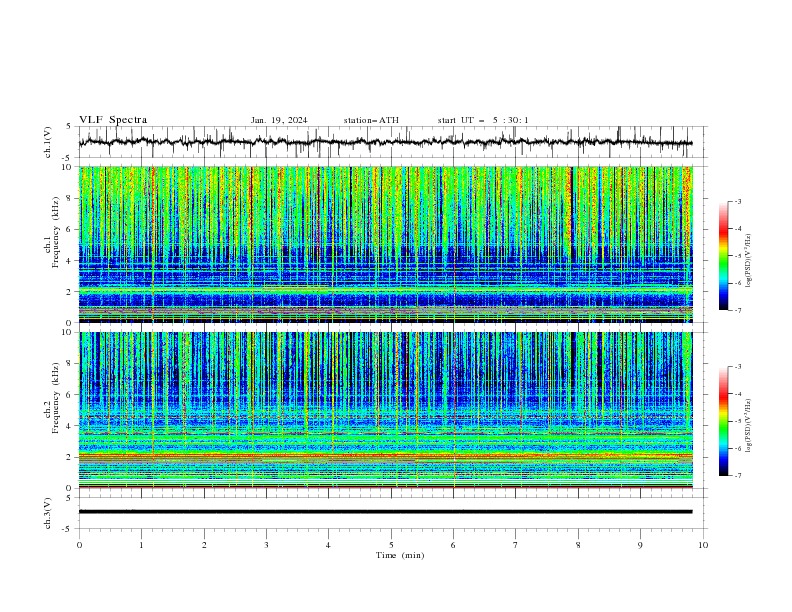Click the '-3' tick on upper color bar
Screen dimensions: 792x612
(x=737, y=201)
